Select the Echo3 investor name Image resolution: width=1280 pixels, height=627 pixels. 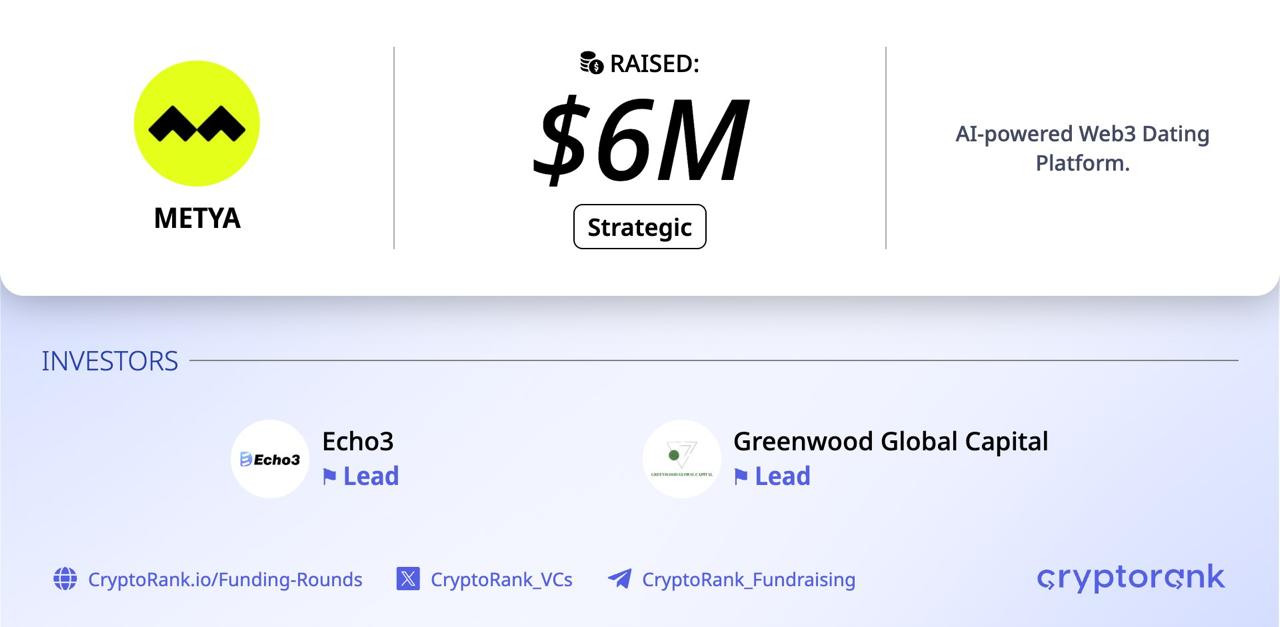358,441
